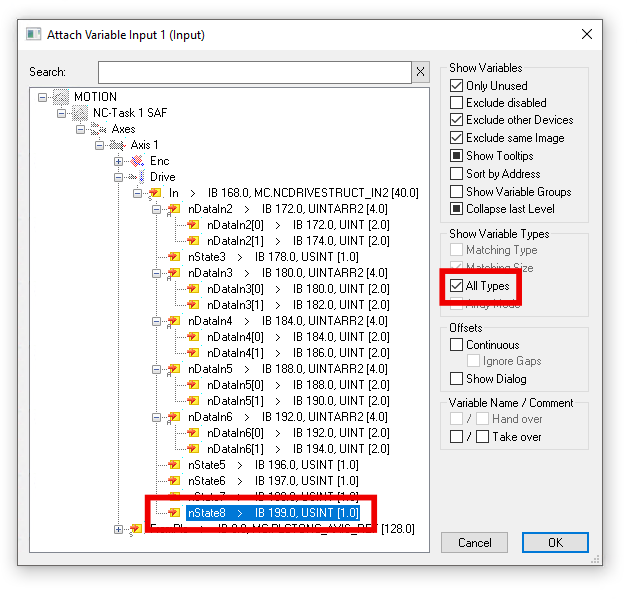637x599 pixels.
Task: Select nDataIn6[1] IB 194.0 row
Action: [298, 449]
